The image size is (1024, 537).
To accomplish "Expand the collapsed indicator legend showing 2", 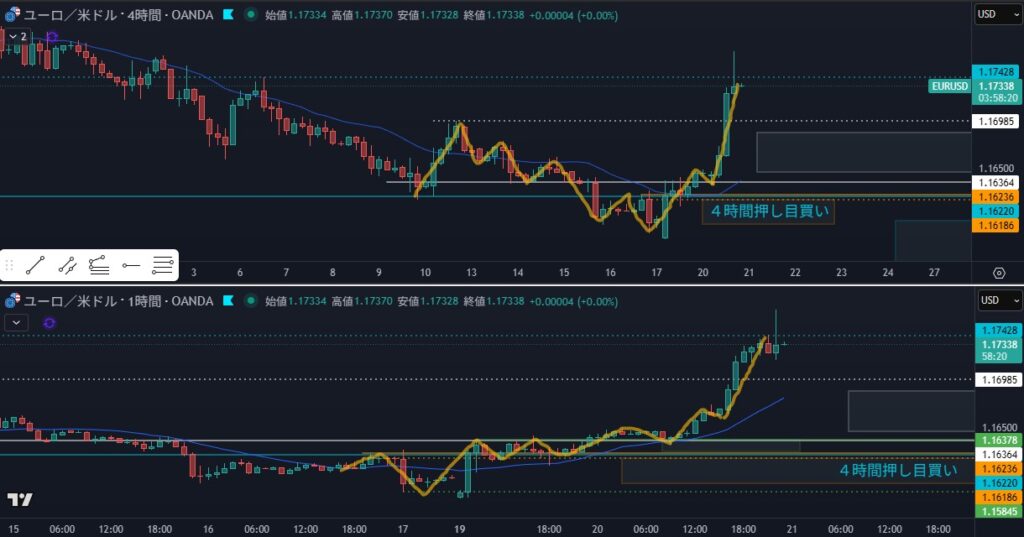I will tap(17, 36).
